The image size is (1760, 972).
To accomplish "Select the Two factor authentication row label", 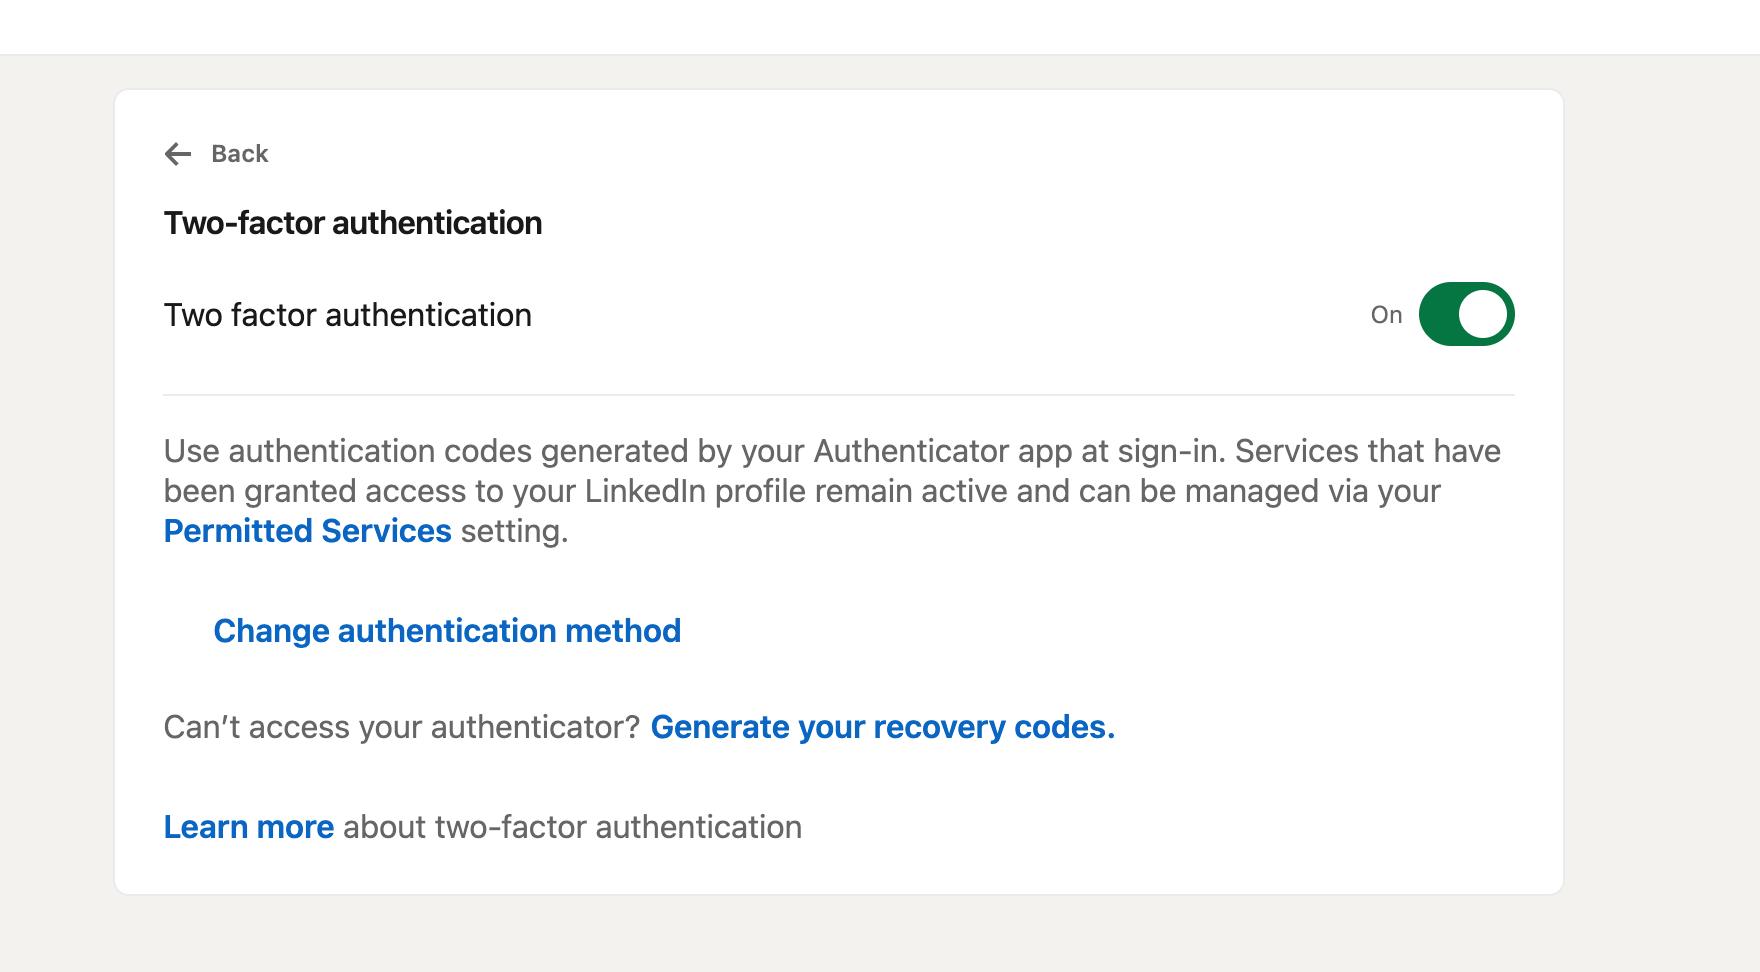I will (348, 314).
